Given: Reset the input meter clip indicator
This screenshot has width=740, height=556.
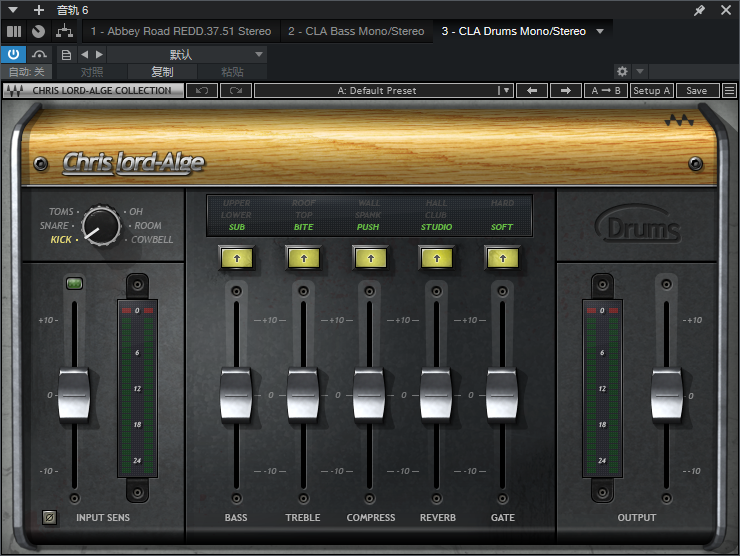Looking at the screenshot, I should 137,311.
